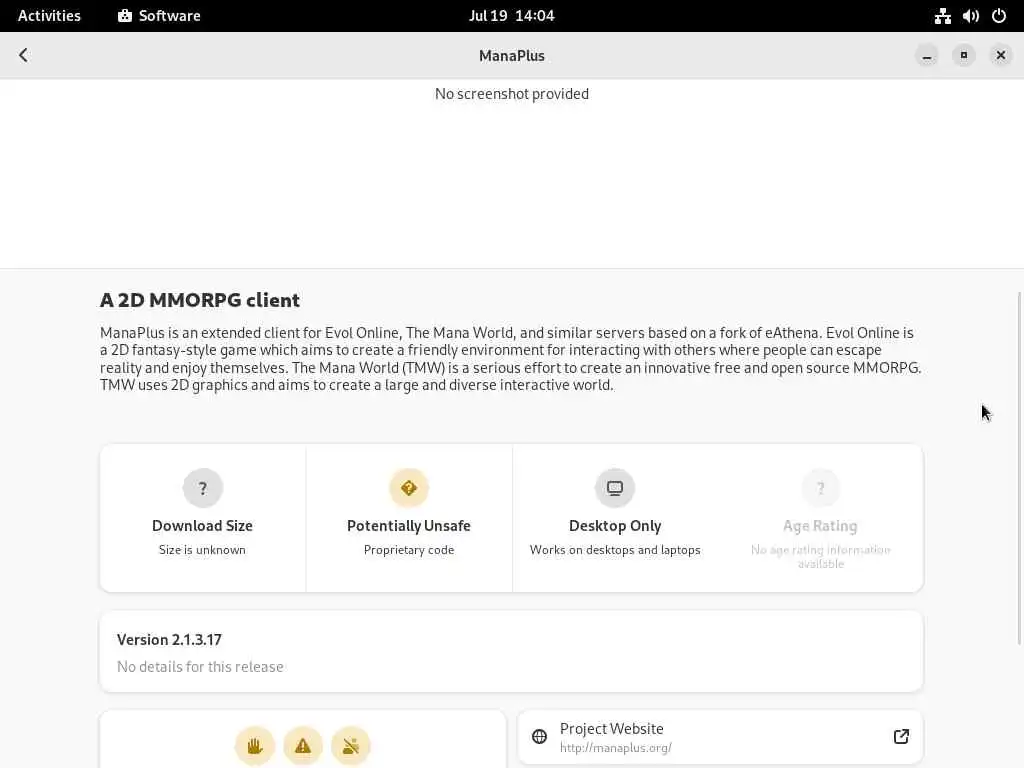
Task: Click the http://manaplus.org/ URL text
Action: 616,748
